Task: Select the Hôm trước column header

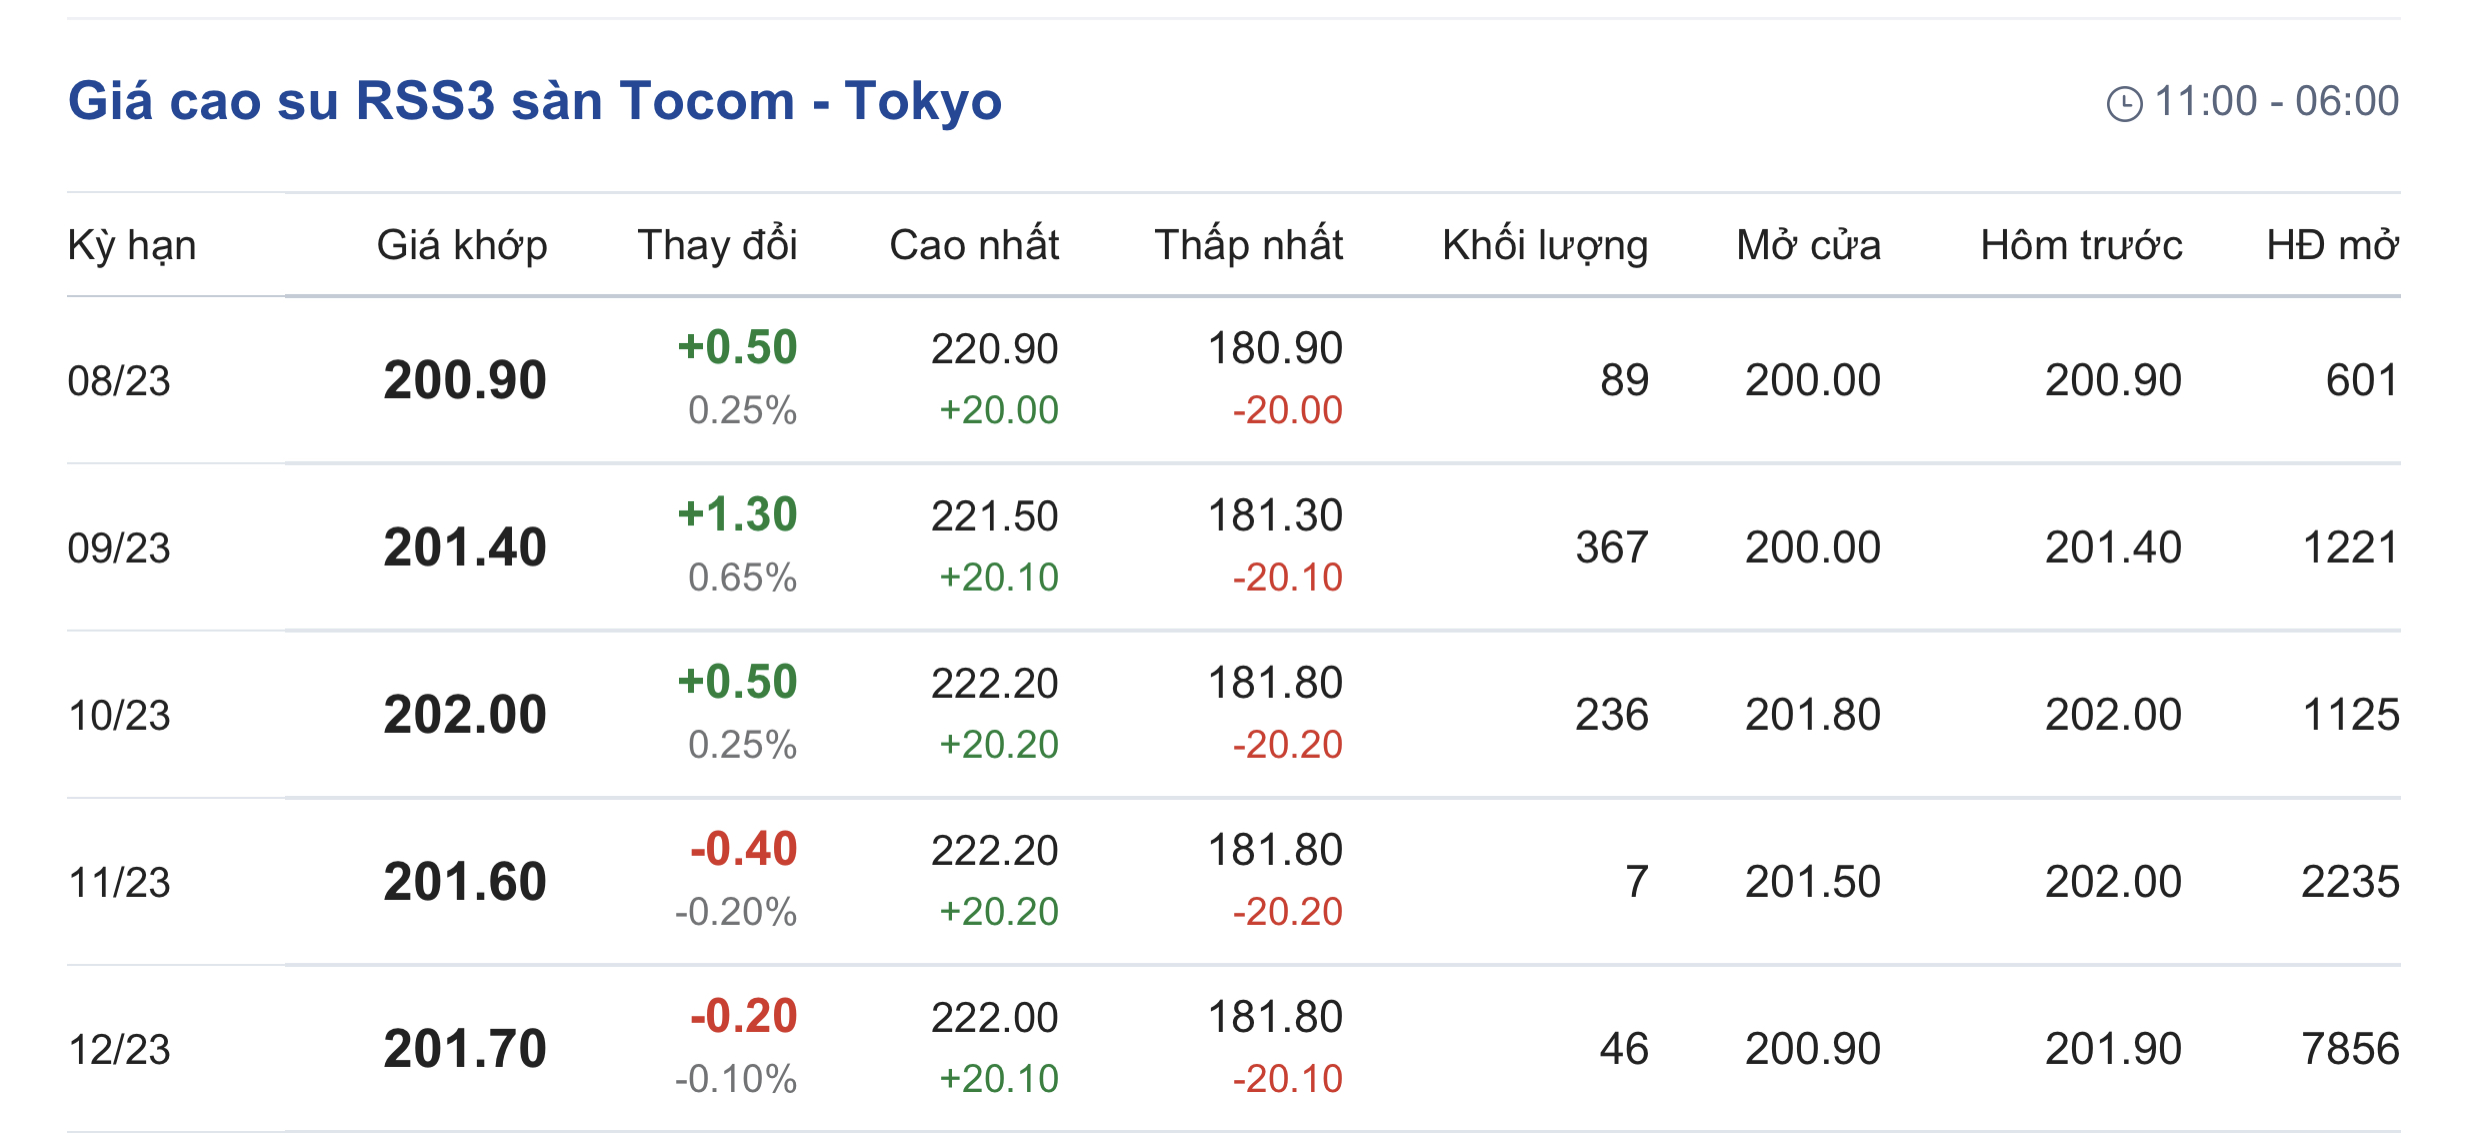Action: (2081, 246)
